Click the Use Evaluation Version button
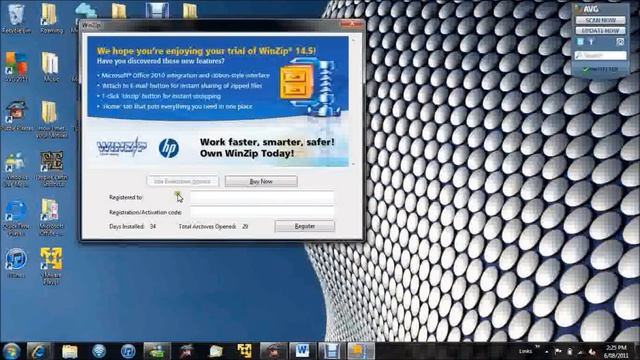Viewport: 640px width, 360px height. click(182, 181)
